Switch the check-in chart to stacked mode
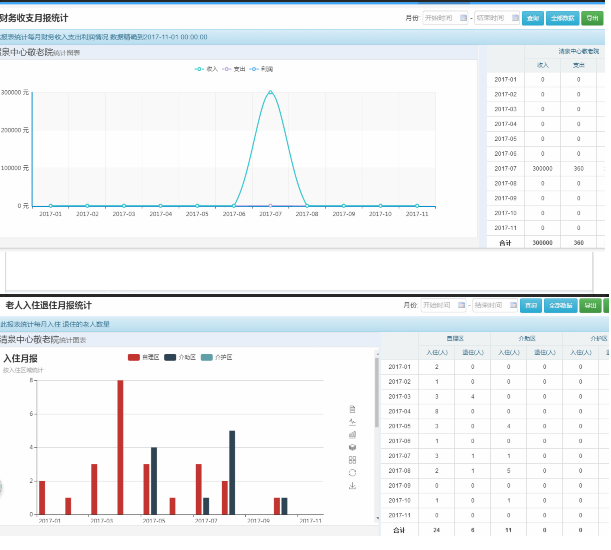611x550 pixels. (352, 447)
